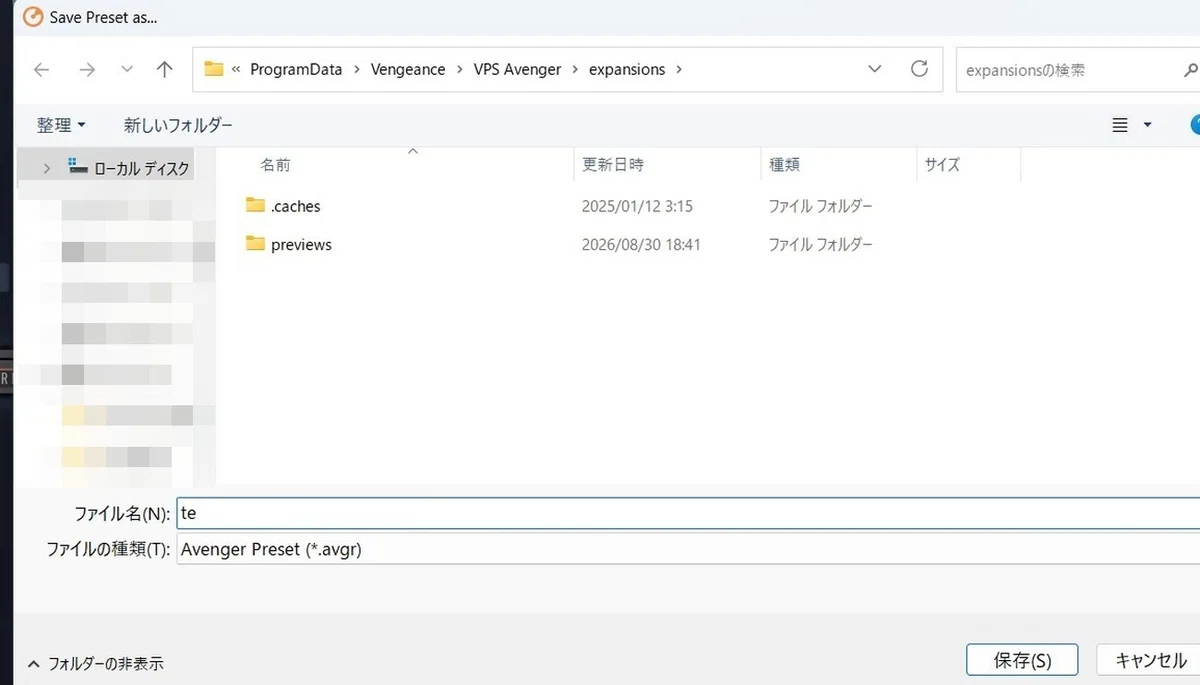This screenshot has width=1200, height=685.
Task: Sort by 名前 column header
Action: 275,165
